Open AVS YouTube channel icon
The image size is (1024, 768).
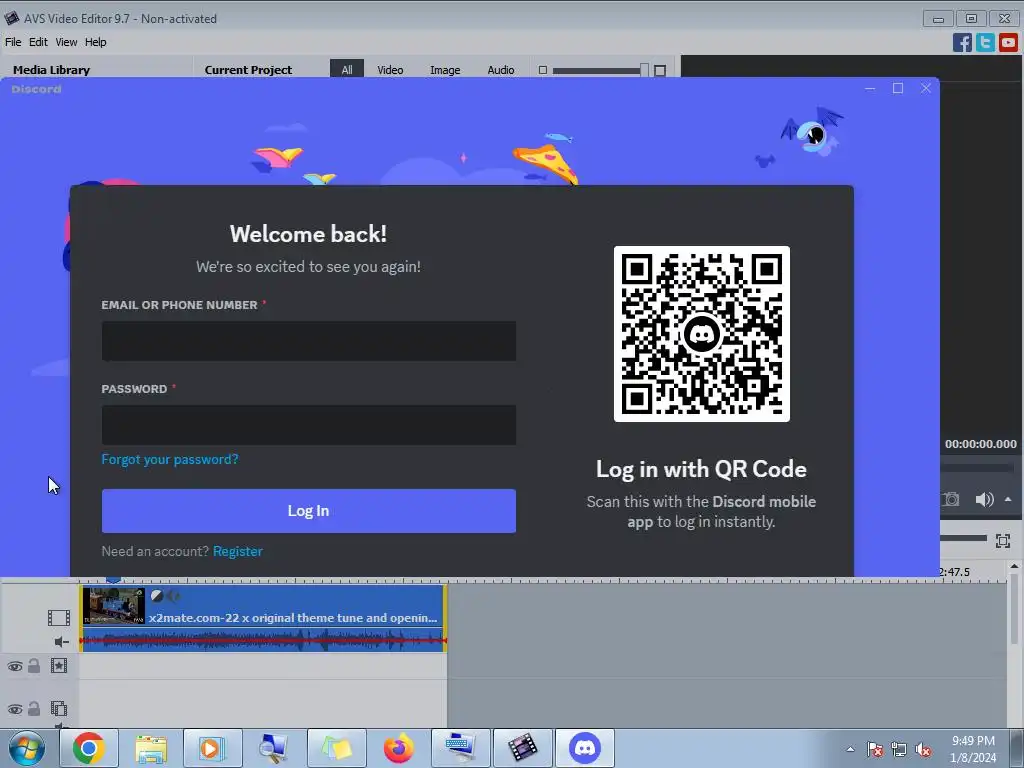coord(1008,42)
